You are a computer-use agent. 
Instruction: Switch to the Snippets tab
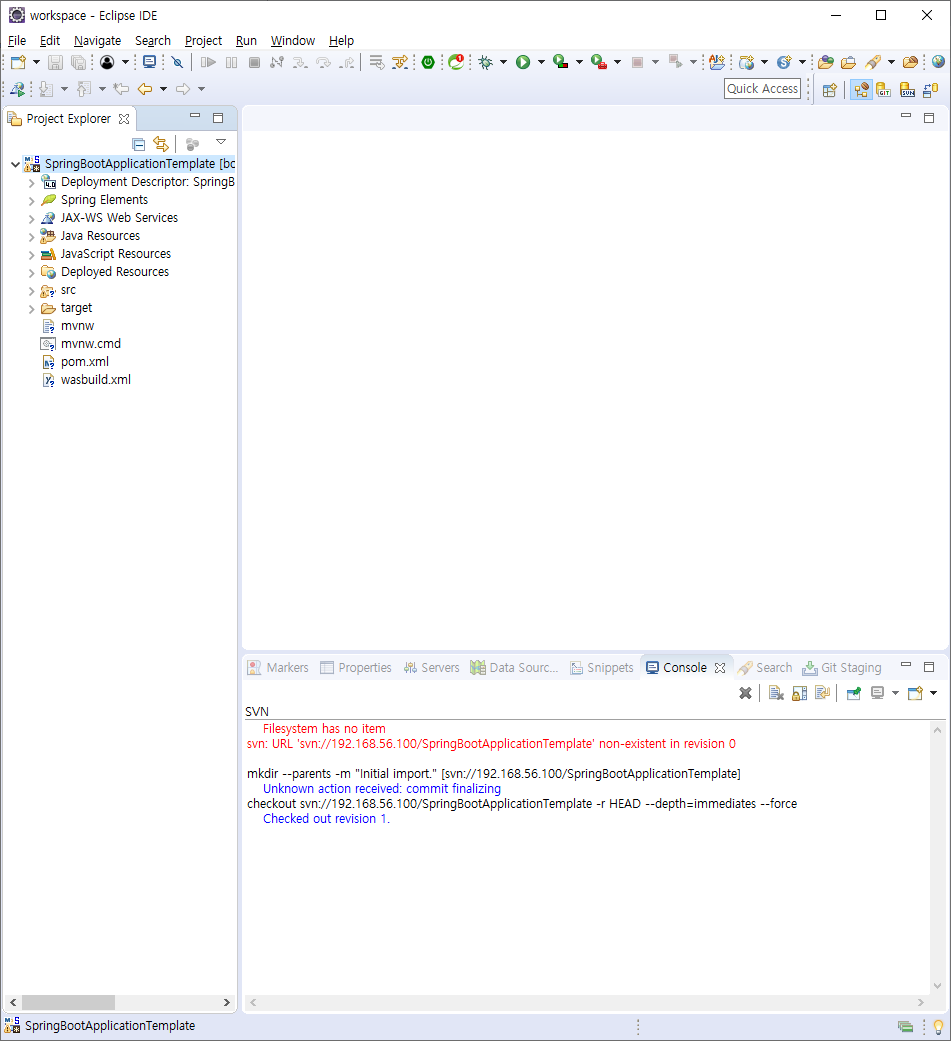tap(602, 668)
